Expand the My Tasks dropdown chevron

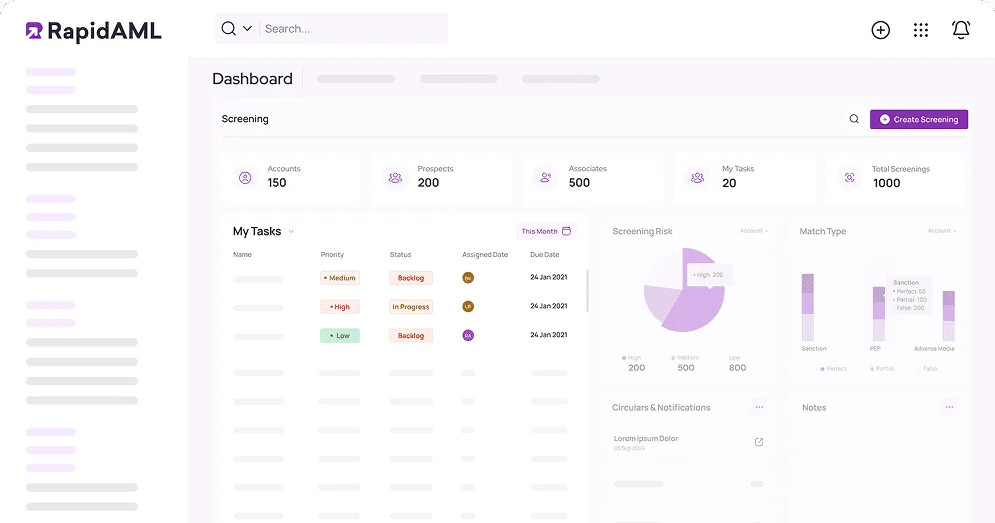tap(291, 232)
